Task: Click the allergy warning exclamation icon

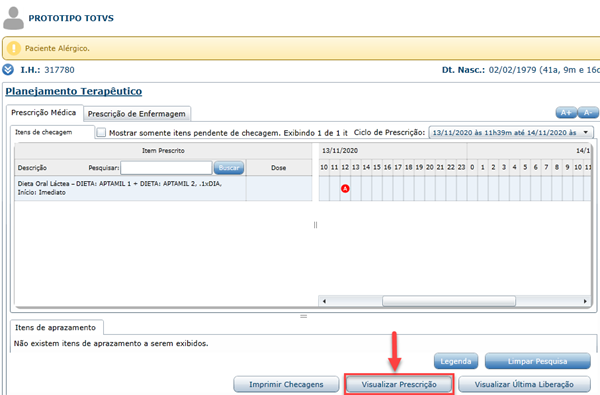Action: [14, 48]
